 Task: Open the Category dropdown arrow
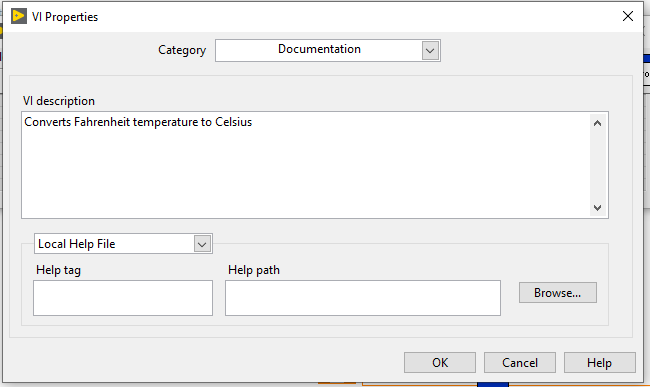[x=430, y=51]
